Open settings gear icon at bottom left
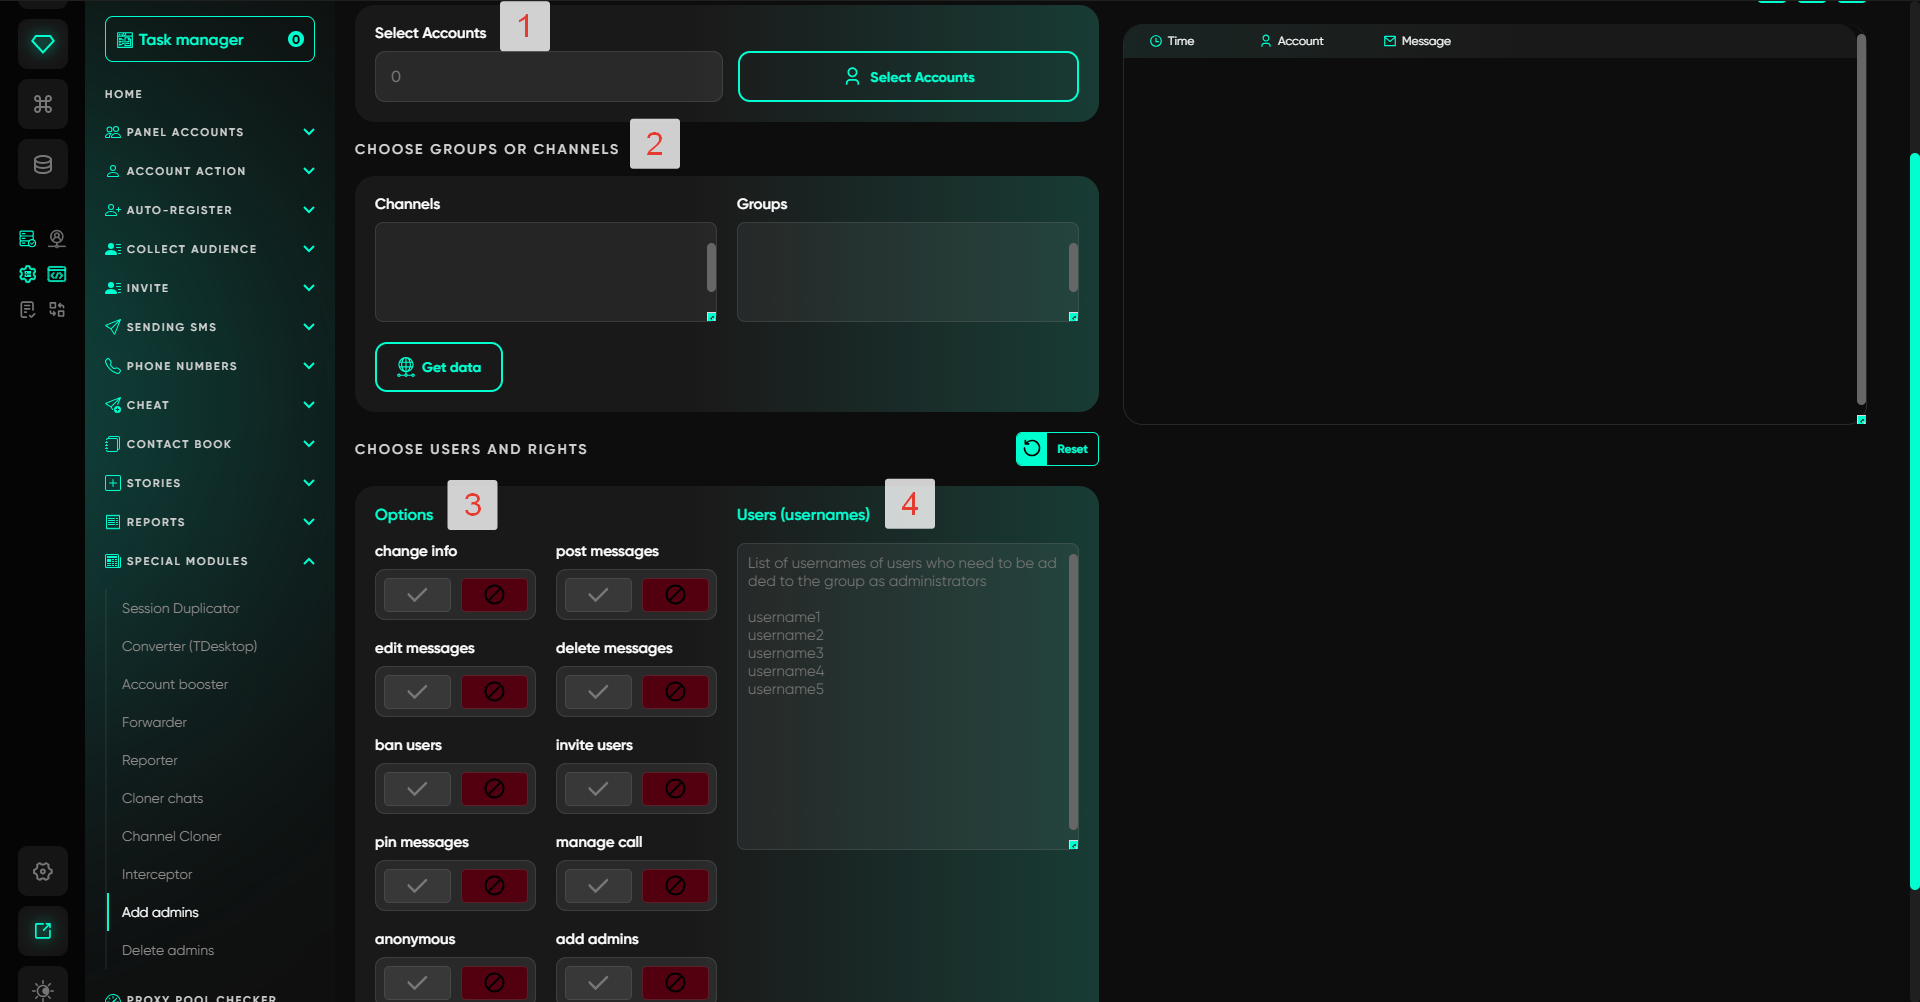The image size is (1920, 1002). tap(43, 871)
